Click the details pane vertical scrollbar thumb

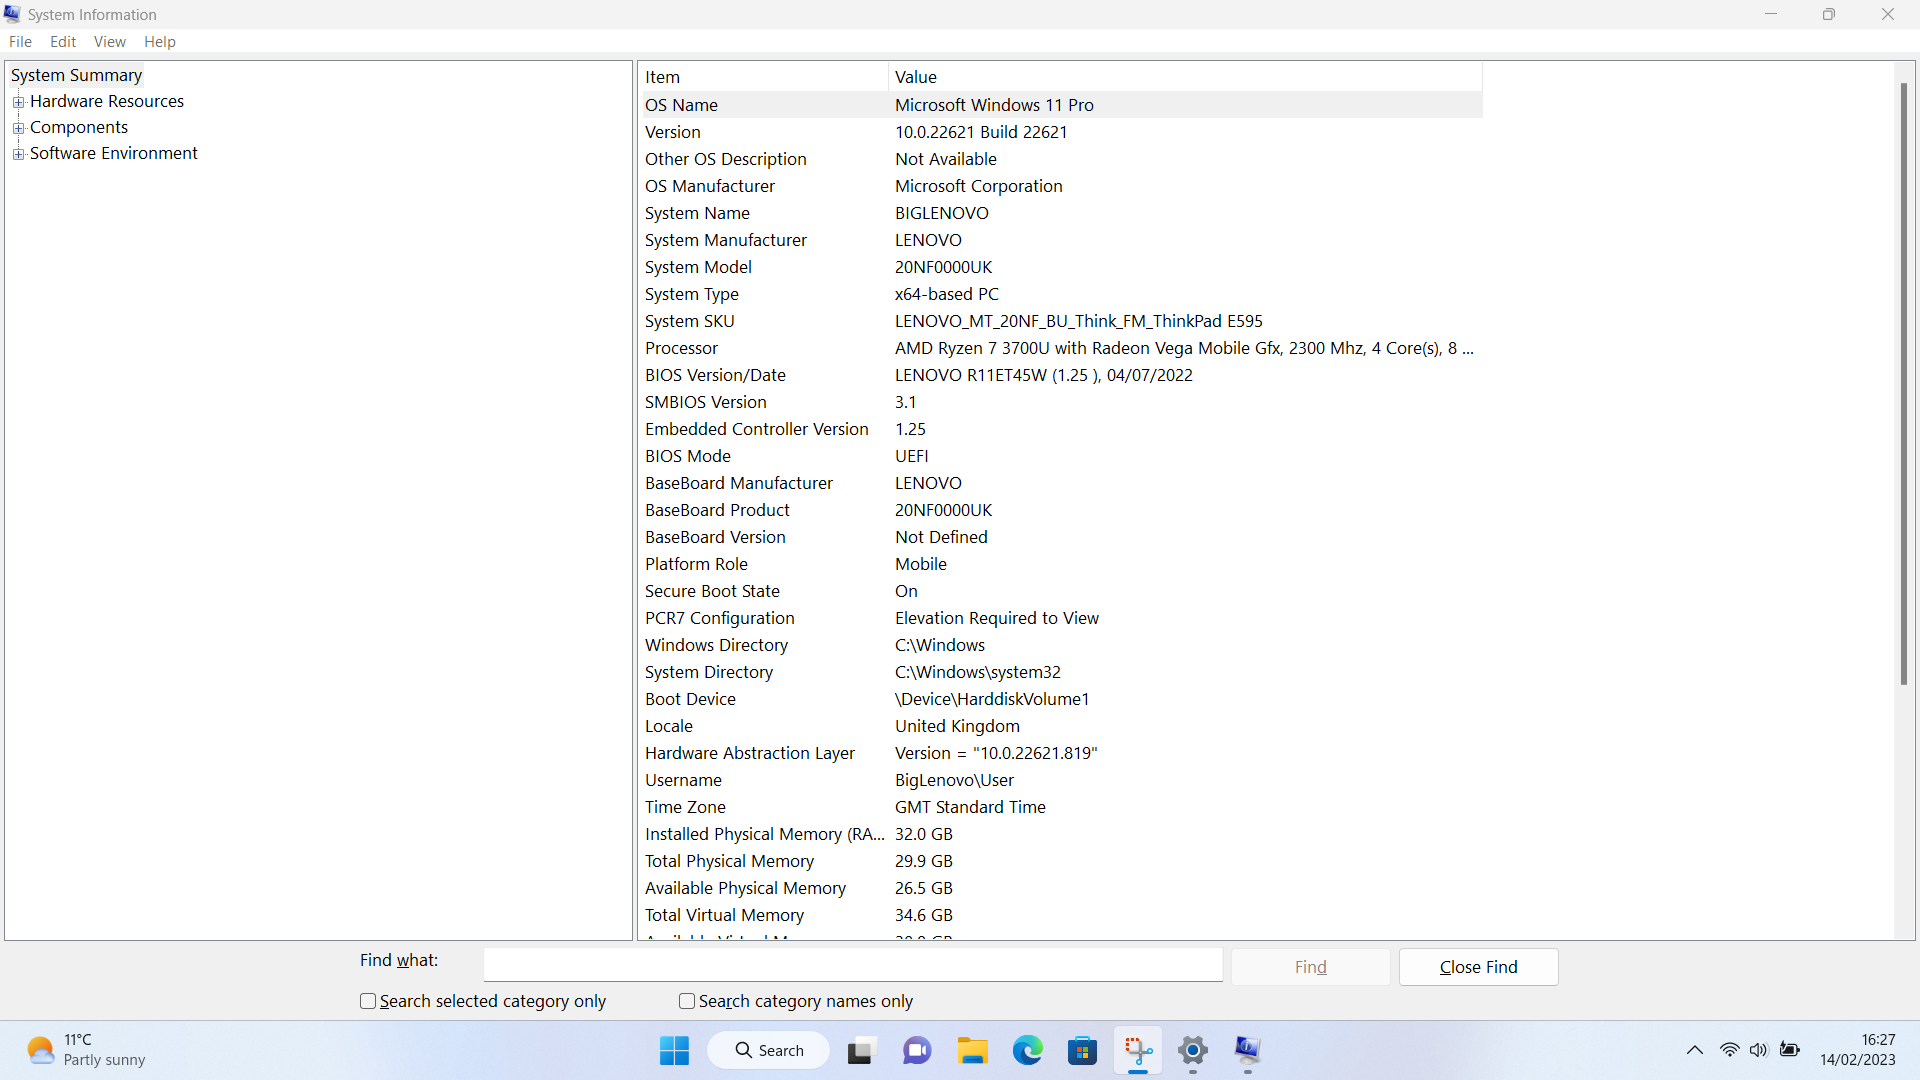(1904, 384)
